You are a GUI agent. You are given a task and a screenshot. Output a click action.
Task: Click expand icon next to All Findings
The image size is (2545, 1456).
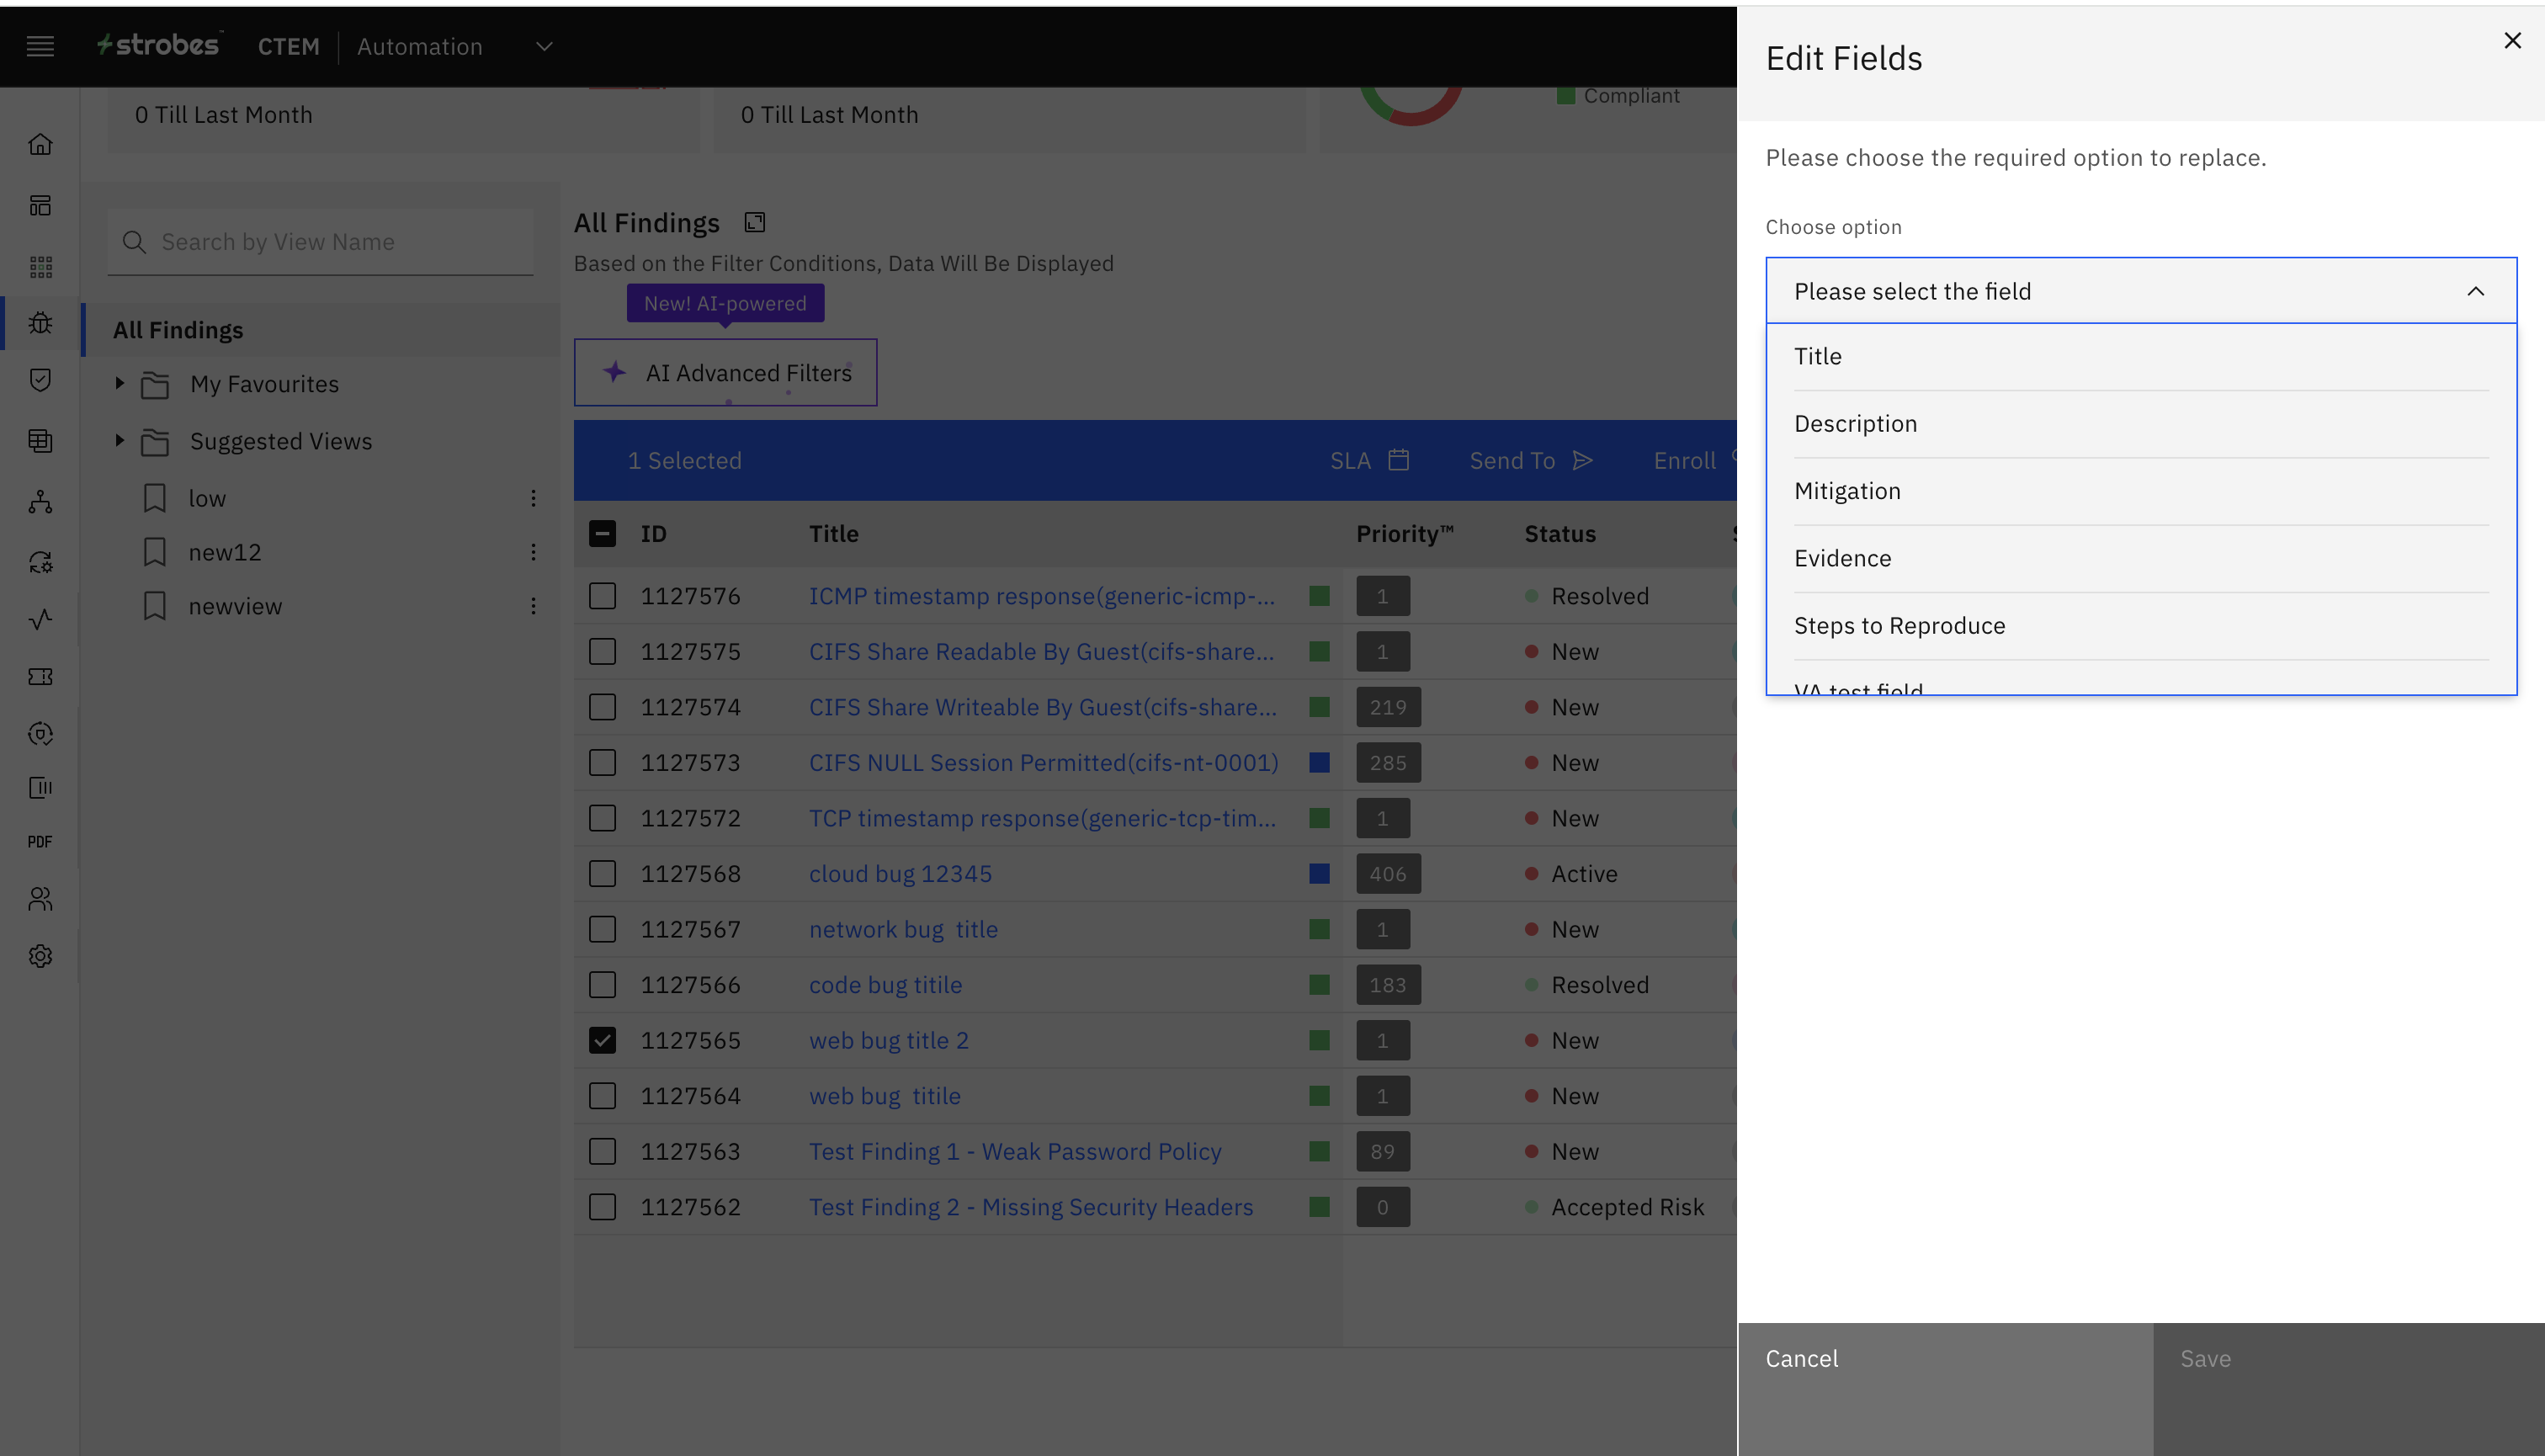[755, 222]
